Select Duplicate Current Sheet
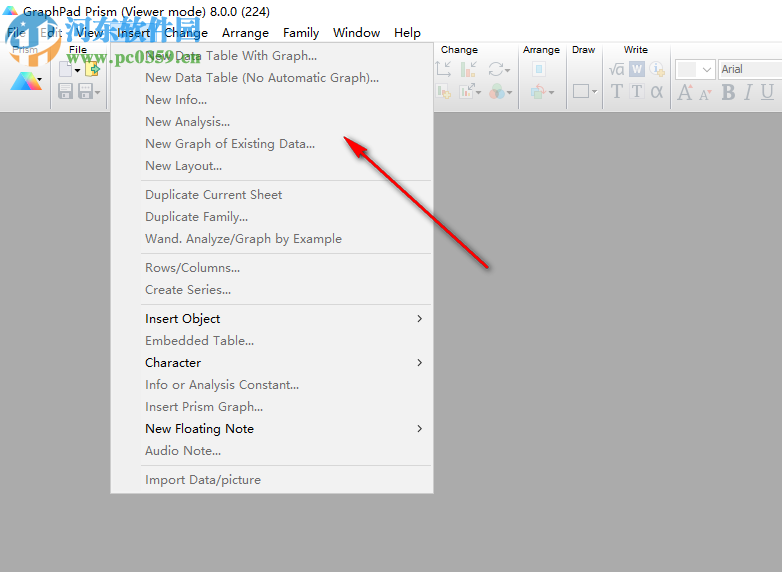Viewport: 782px width, 572px height. click(272, 194)
